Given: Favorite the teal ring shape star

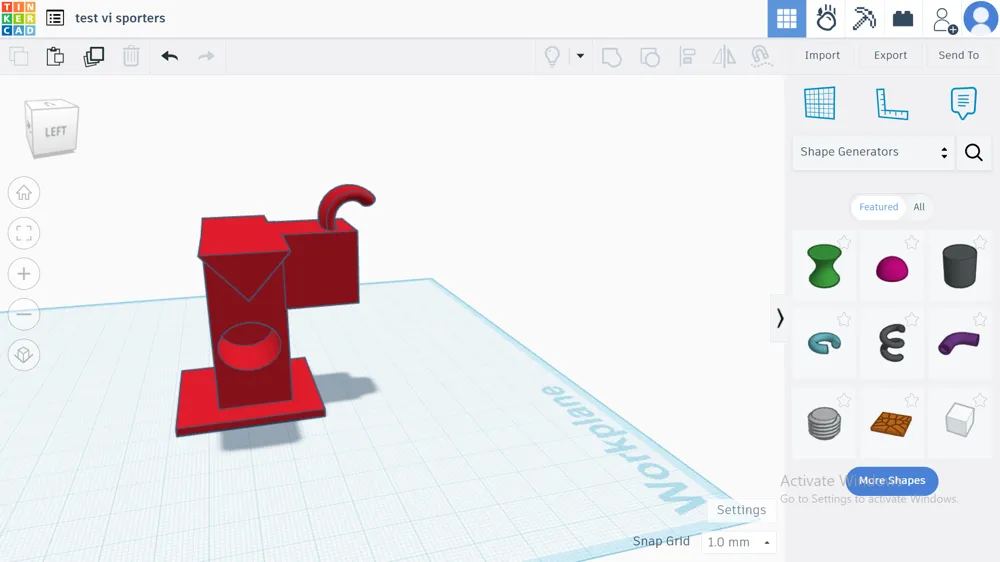Looking at the screenshot, I should [x=844, y=319].
